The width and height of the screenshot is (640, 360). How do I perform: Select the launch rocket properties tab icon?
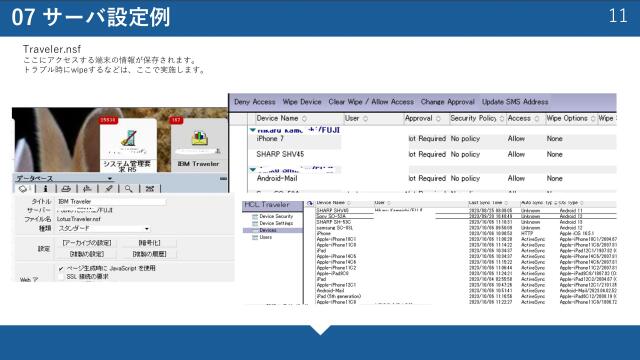point(108,189)
